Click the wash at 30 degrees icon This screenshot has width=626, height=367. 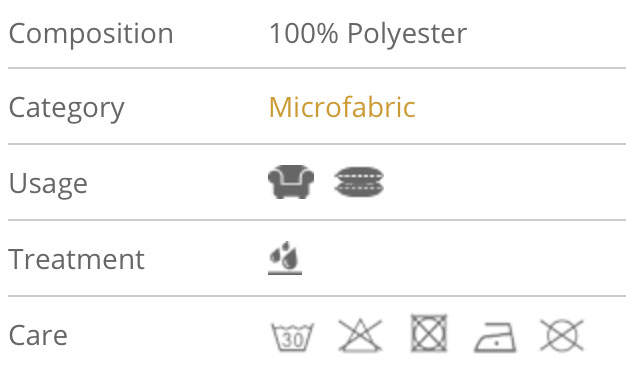click(292, 336)
